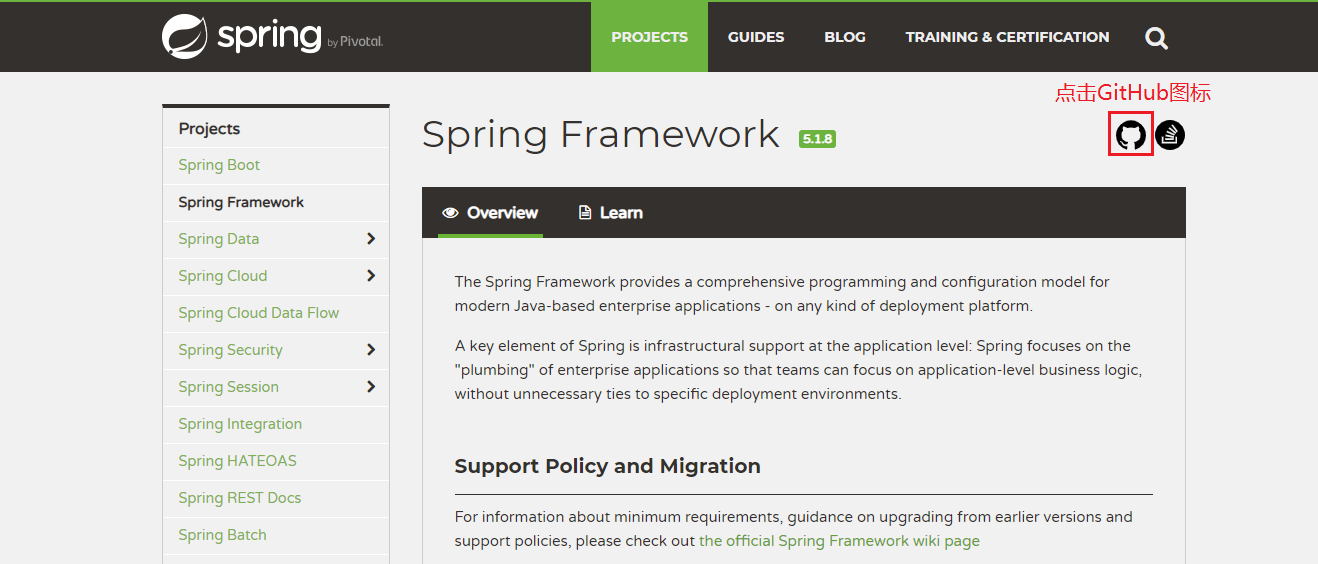
Task: Open the BLOG menu item
Action: [x=845, y=37]
